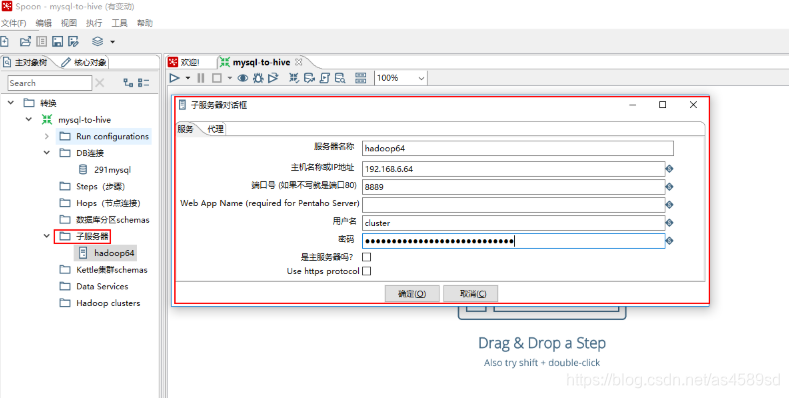Click the explore database icon
This screenshot has height=398, width=789.
[340, 78]
